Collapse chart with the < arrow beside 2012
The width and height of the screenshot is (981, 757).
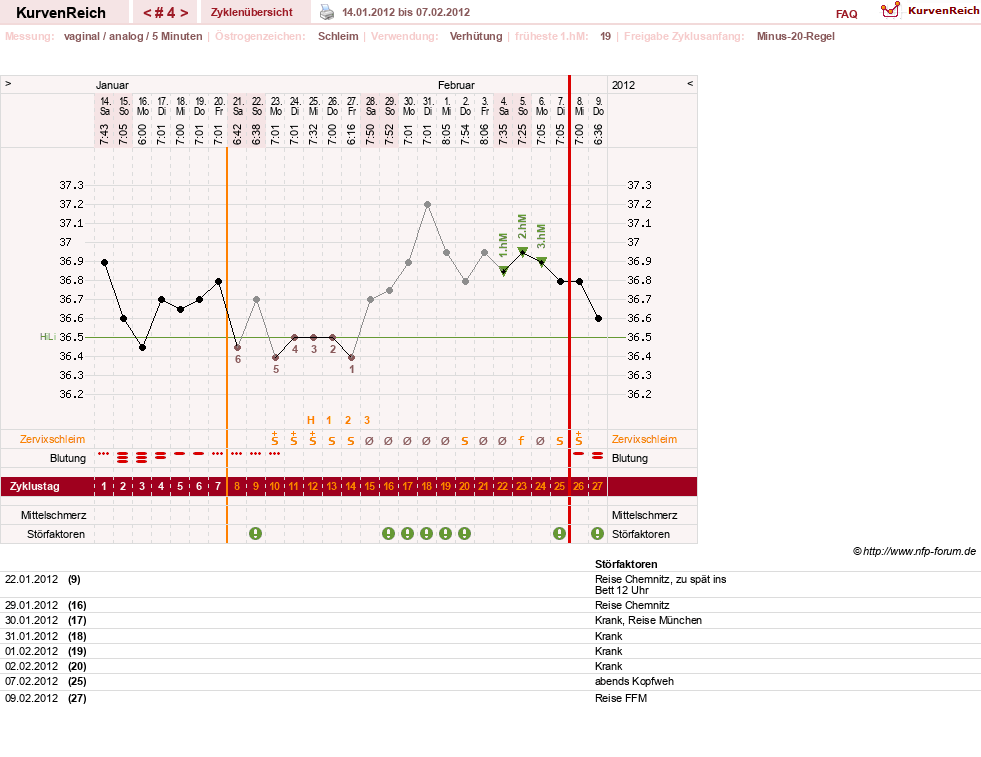pos(690,83)
